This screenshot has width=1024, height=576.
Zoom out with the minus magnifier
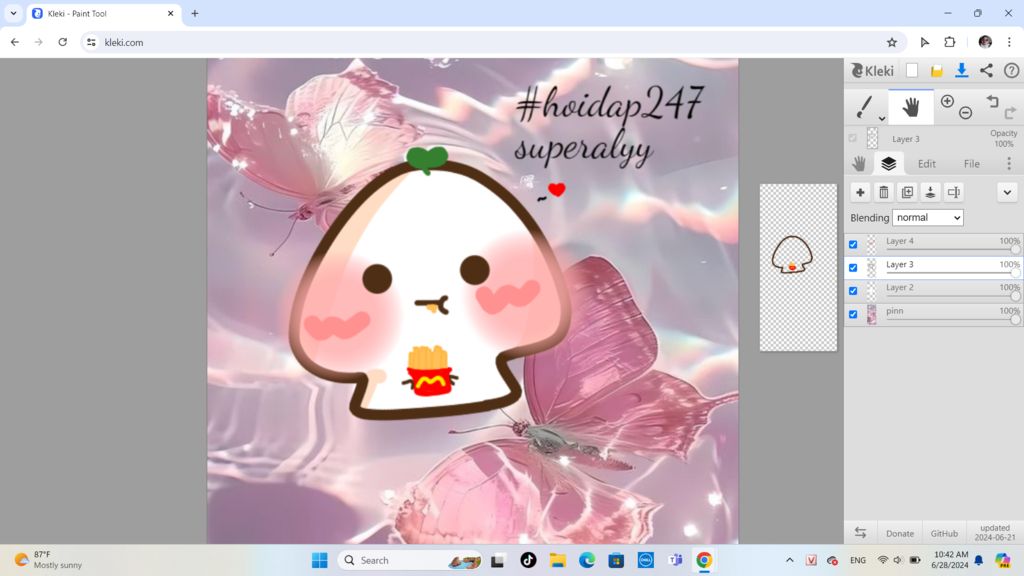click(965, 114)
